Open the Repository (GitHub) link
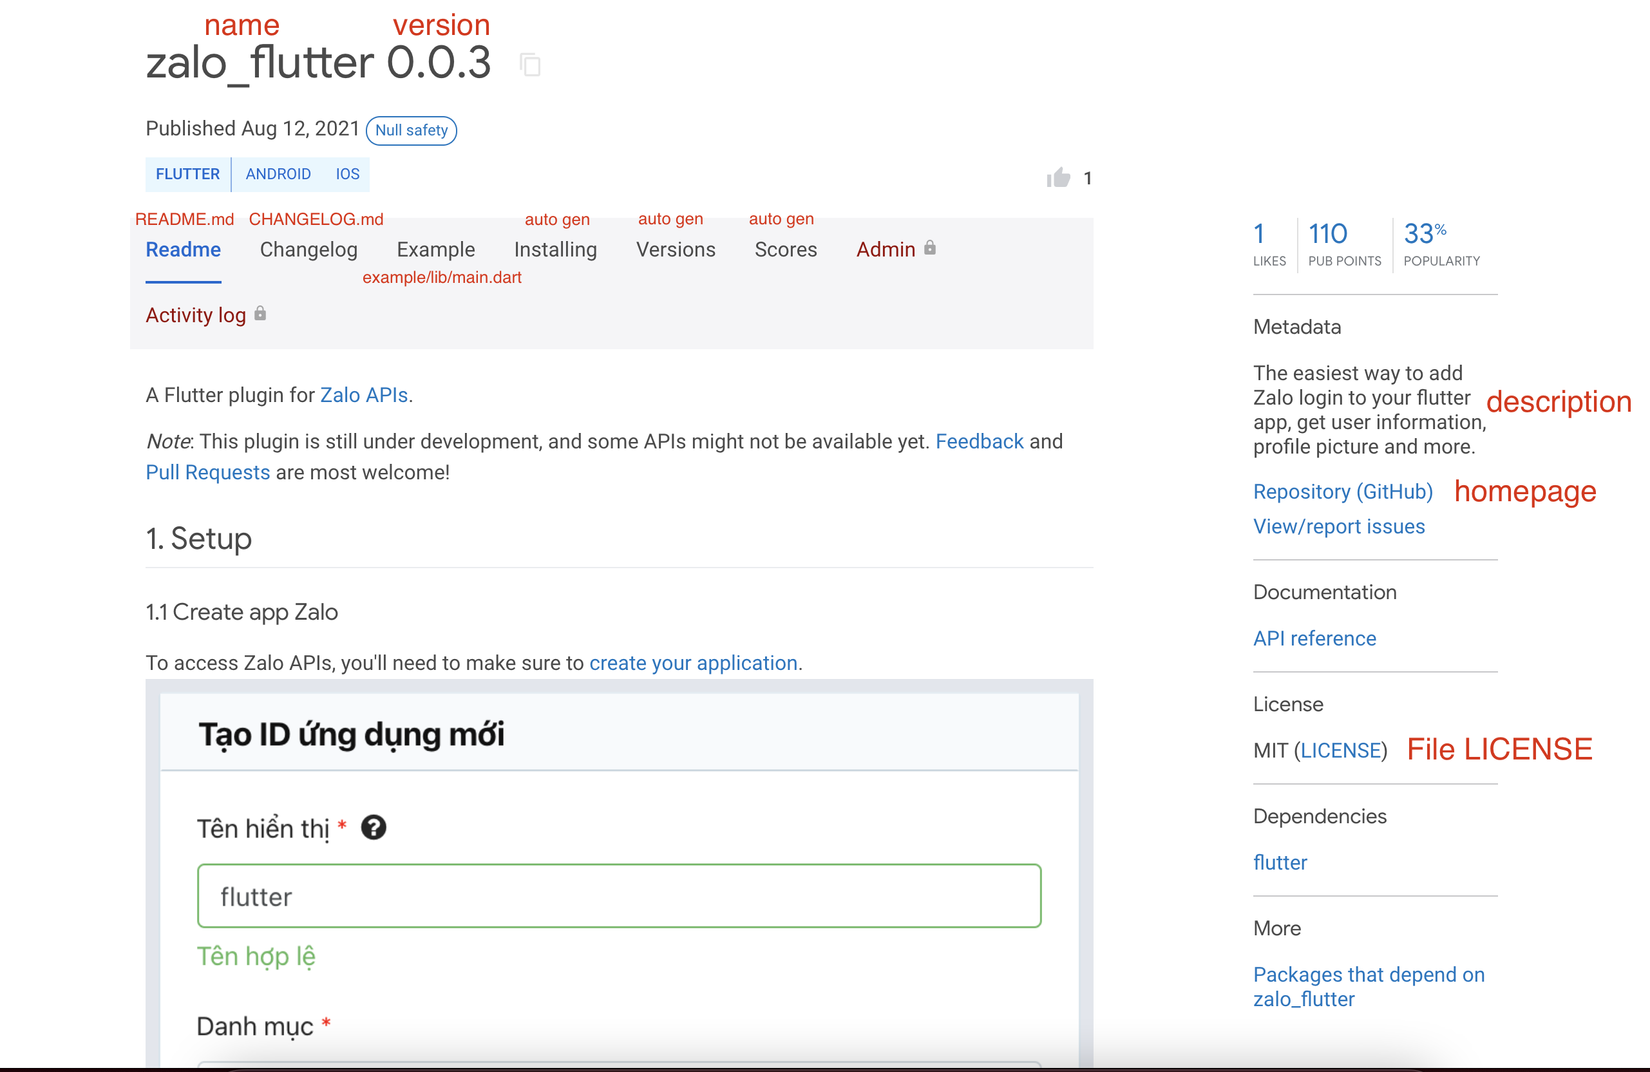Screen dimensions: 1650x1072 (x=1342, y=491)
